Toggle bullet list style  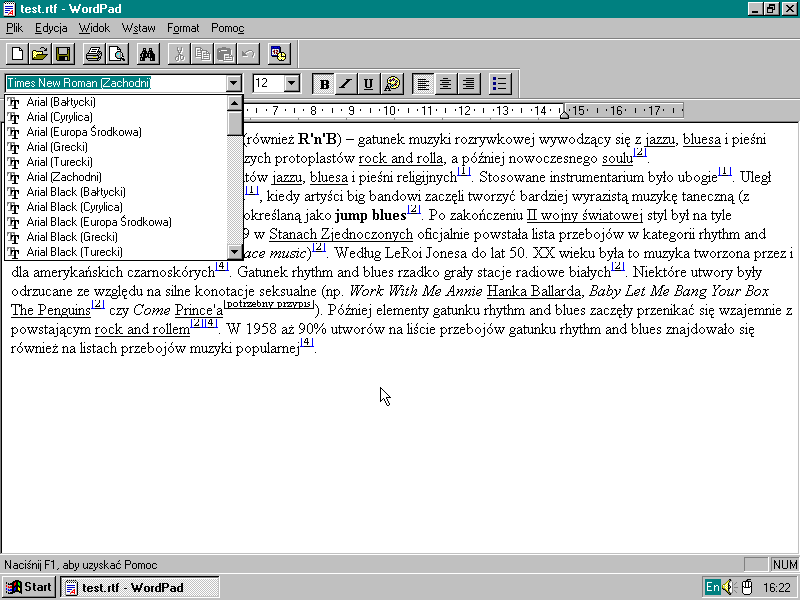pos(499,84)
